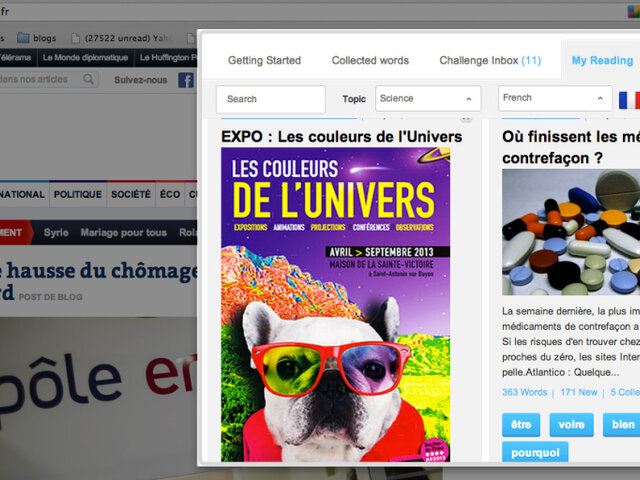Open the hausse du chômage headline
640x480 pixels.
click(x=99, y=282)
